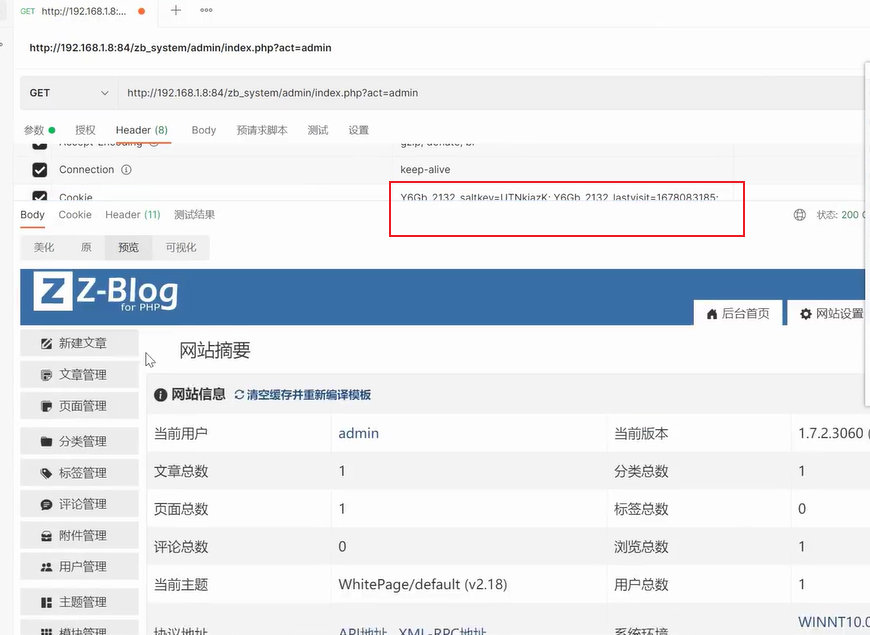
Task: Click the tag icon of 标签管理
Action: 47,473
